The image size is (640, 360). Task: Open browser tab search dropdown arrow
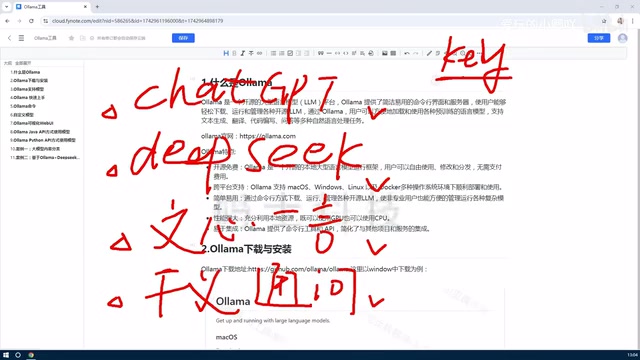tap(7, 7)
